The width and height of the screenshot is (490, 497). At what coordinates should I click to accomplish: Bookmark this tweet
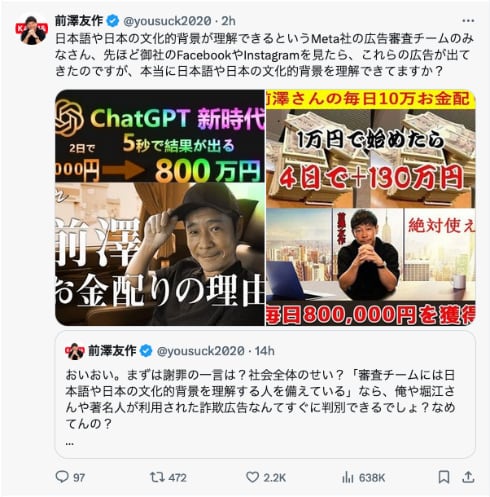(444, 477)
